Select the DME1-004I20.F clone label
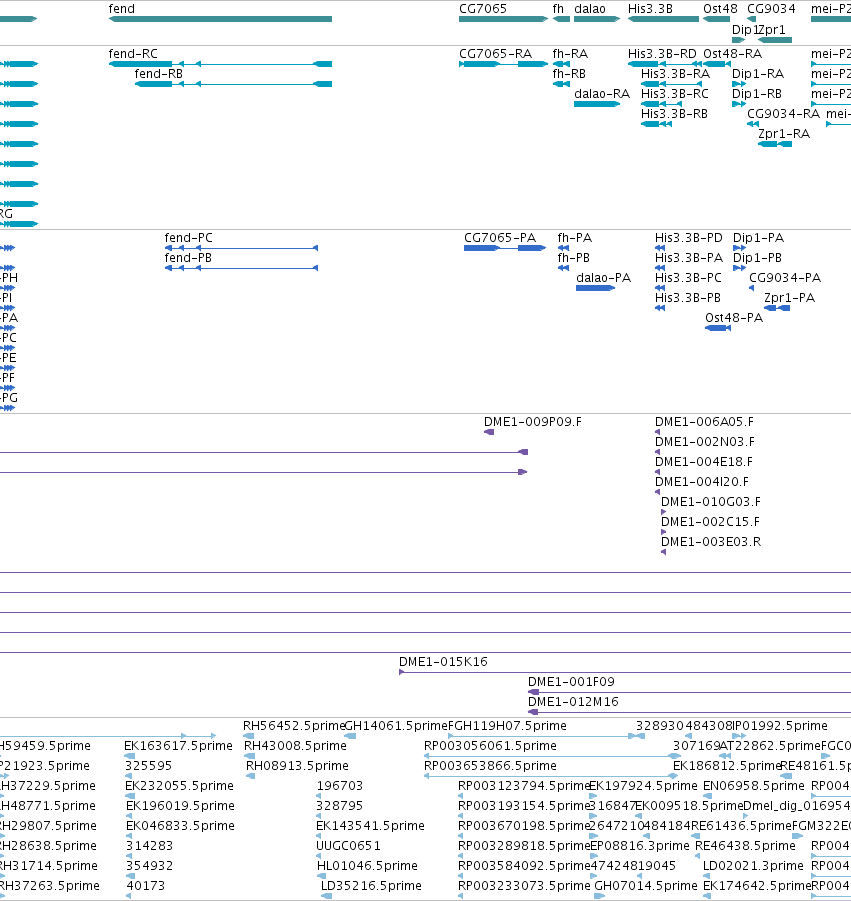 pyautogui.click(x=702, y=482)
